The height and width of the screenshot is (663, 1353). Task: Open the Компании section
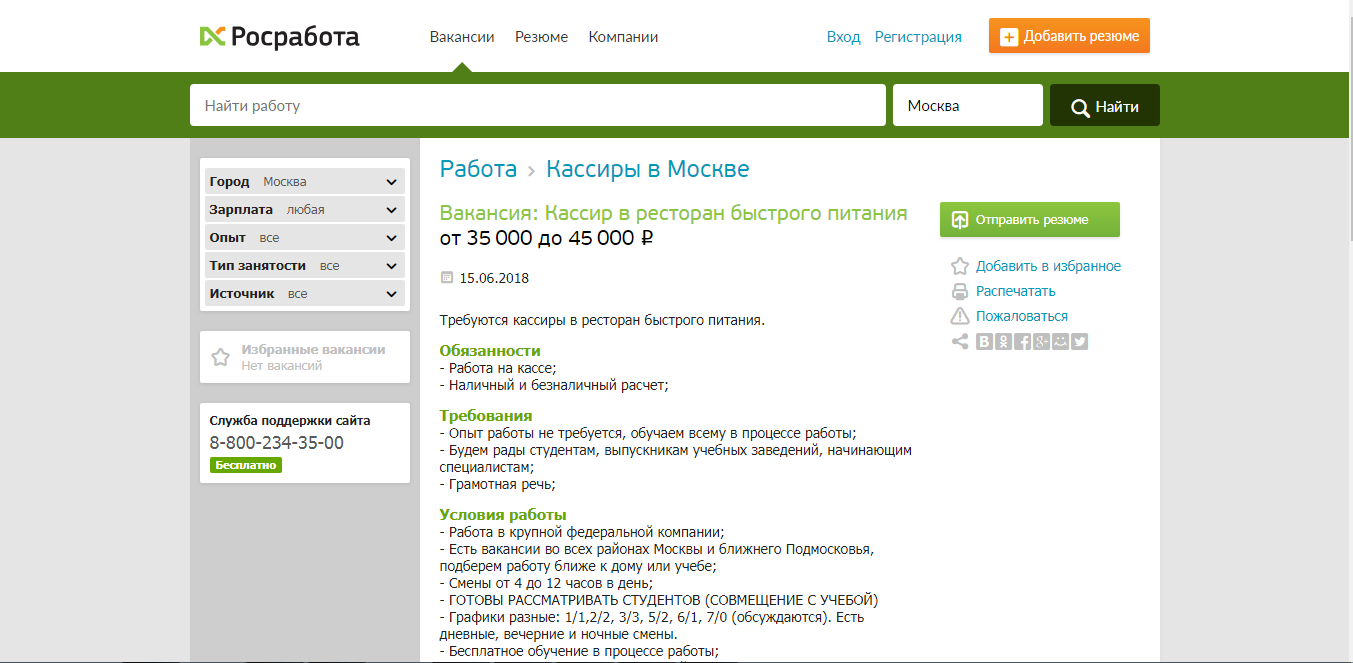[x=622, y=36]
